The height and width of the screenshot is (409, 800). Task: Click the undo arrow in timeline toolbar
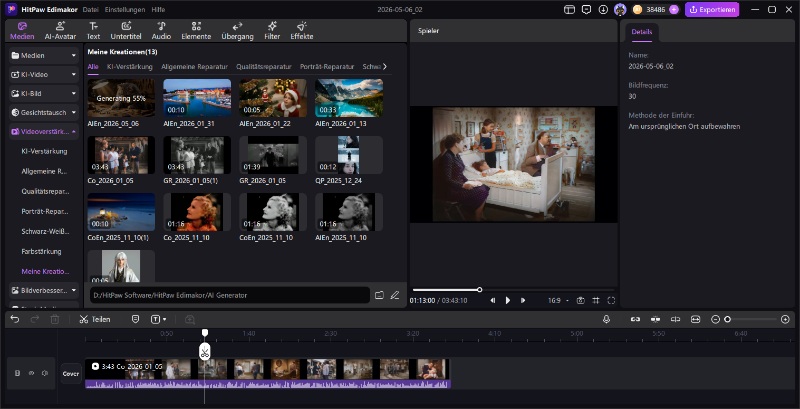click(15, 319)
